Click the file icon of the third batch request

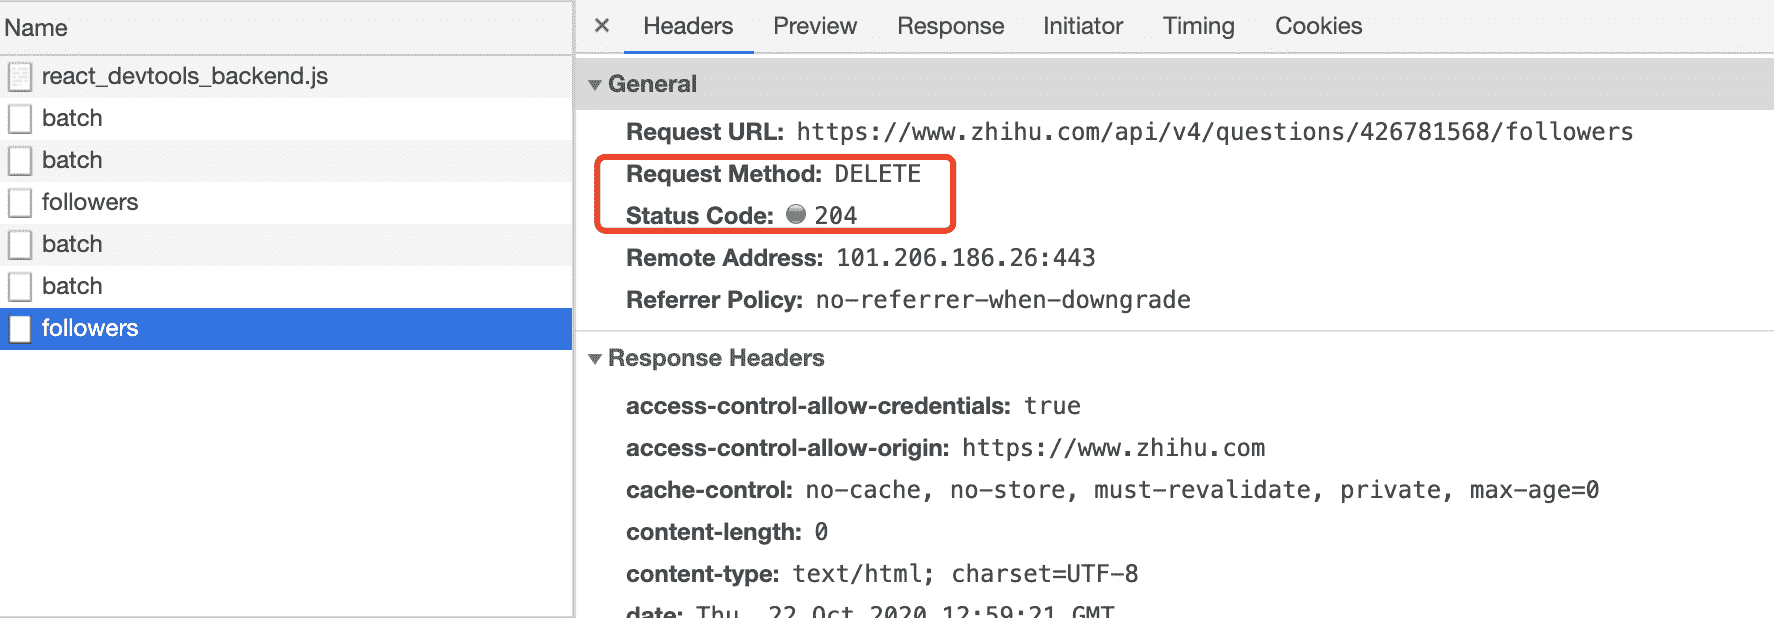tap(20, 245)
